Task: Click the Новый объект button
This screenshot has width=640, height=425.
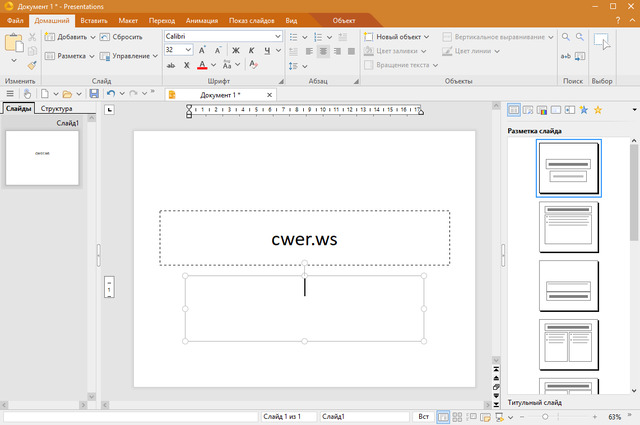Action: (x=395, y=36)
